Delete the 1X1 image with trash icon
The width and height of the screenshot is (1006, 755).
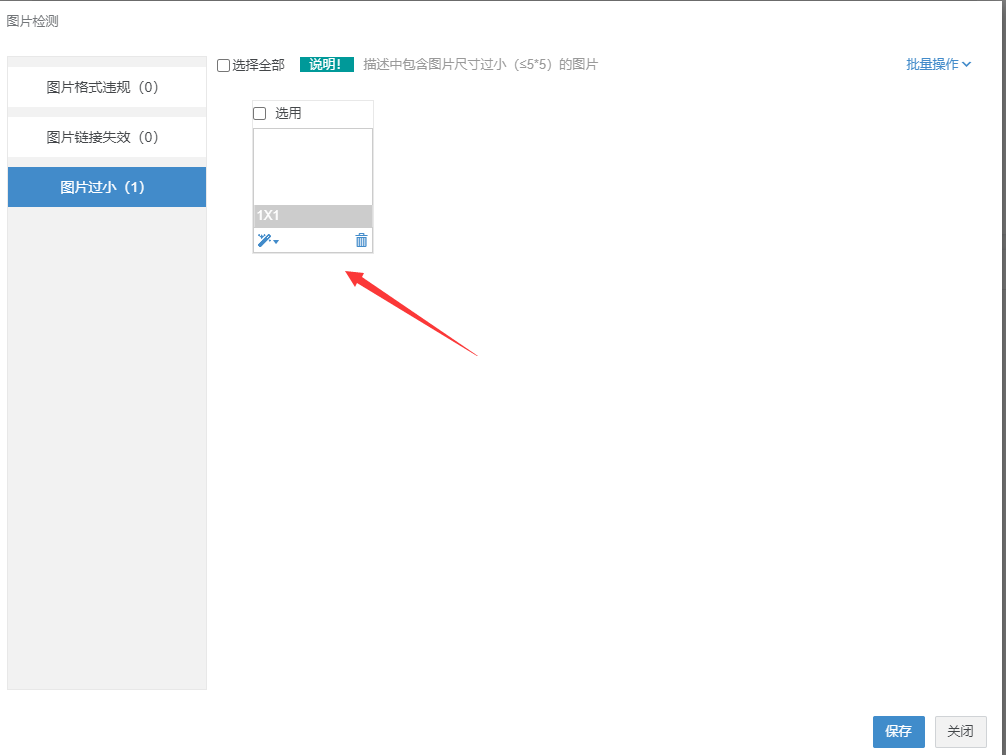point(361,240)
